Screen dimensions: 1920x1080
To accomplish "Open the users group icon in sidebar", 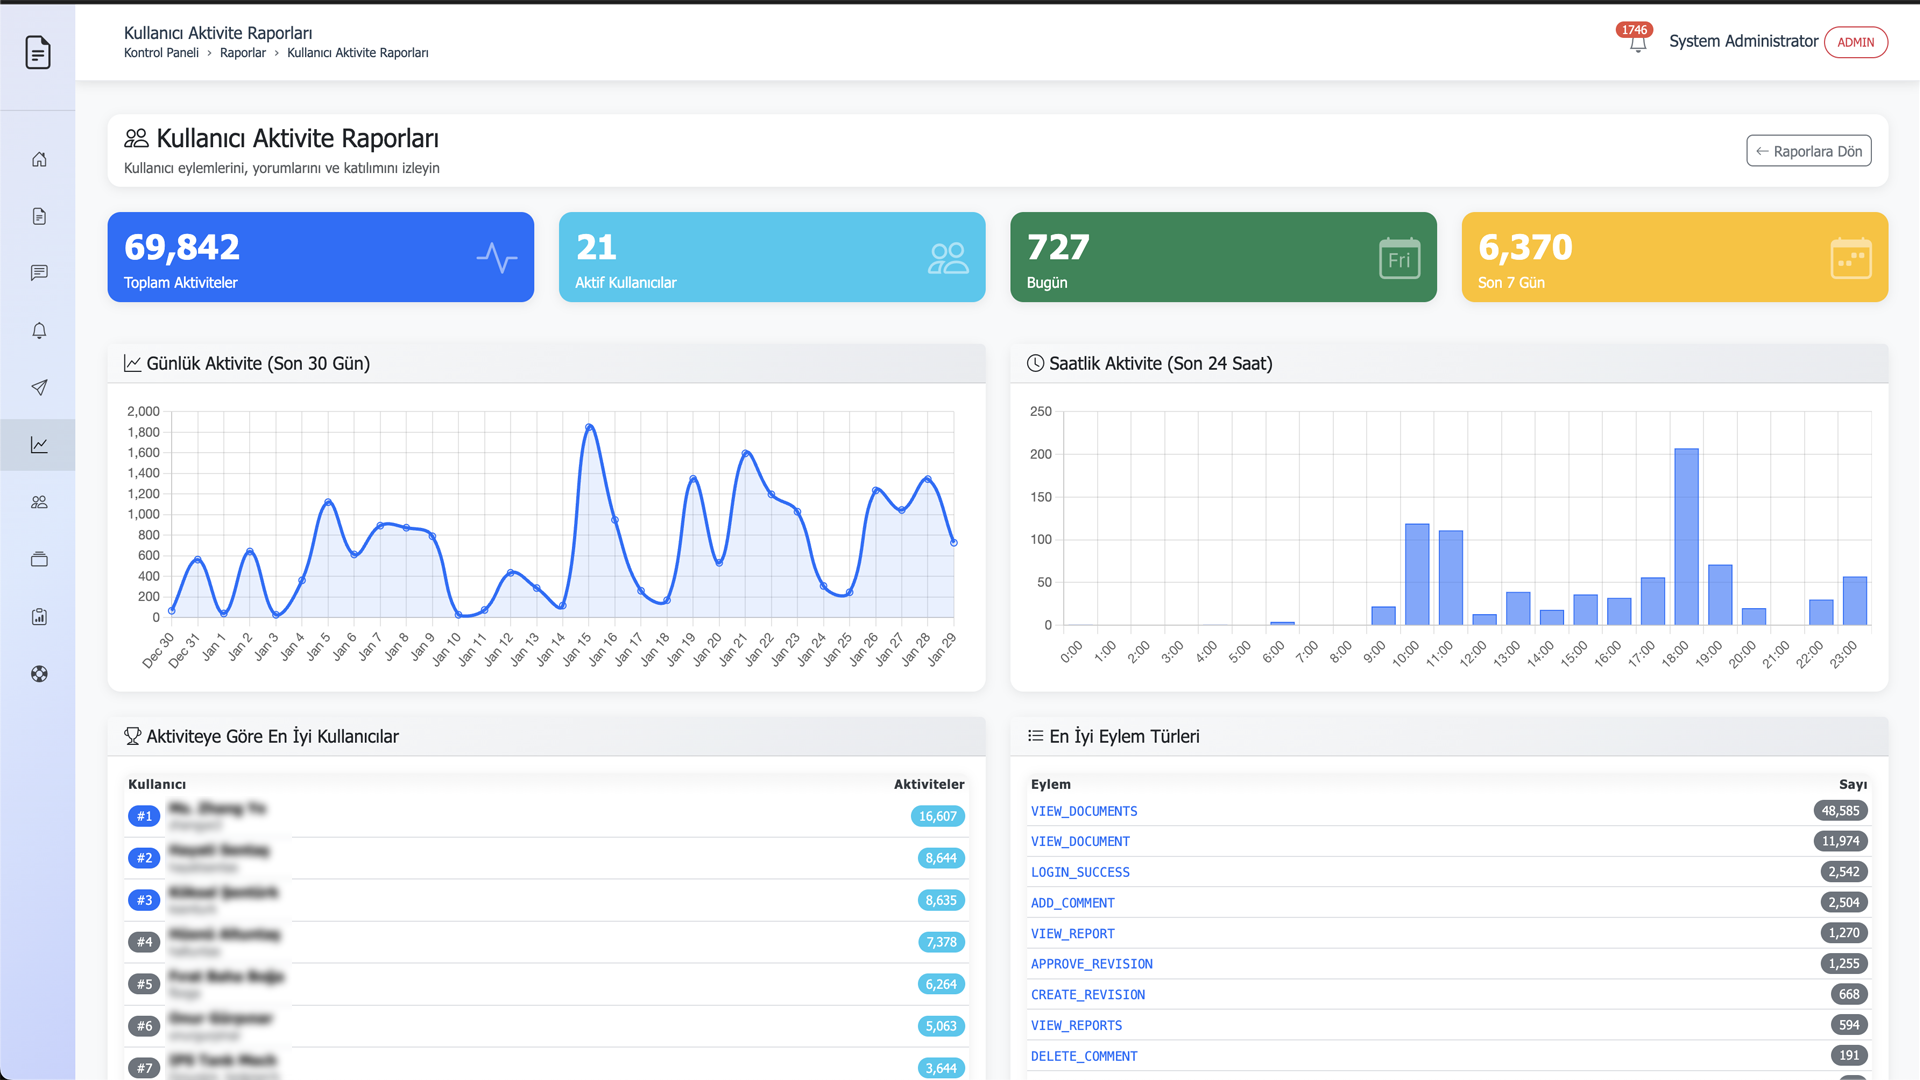I will pyautogui.click(x=39, y=502).
